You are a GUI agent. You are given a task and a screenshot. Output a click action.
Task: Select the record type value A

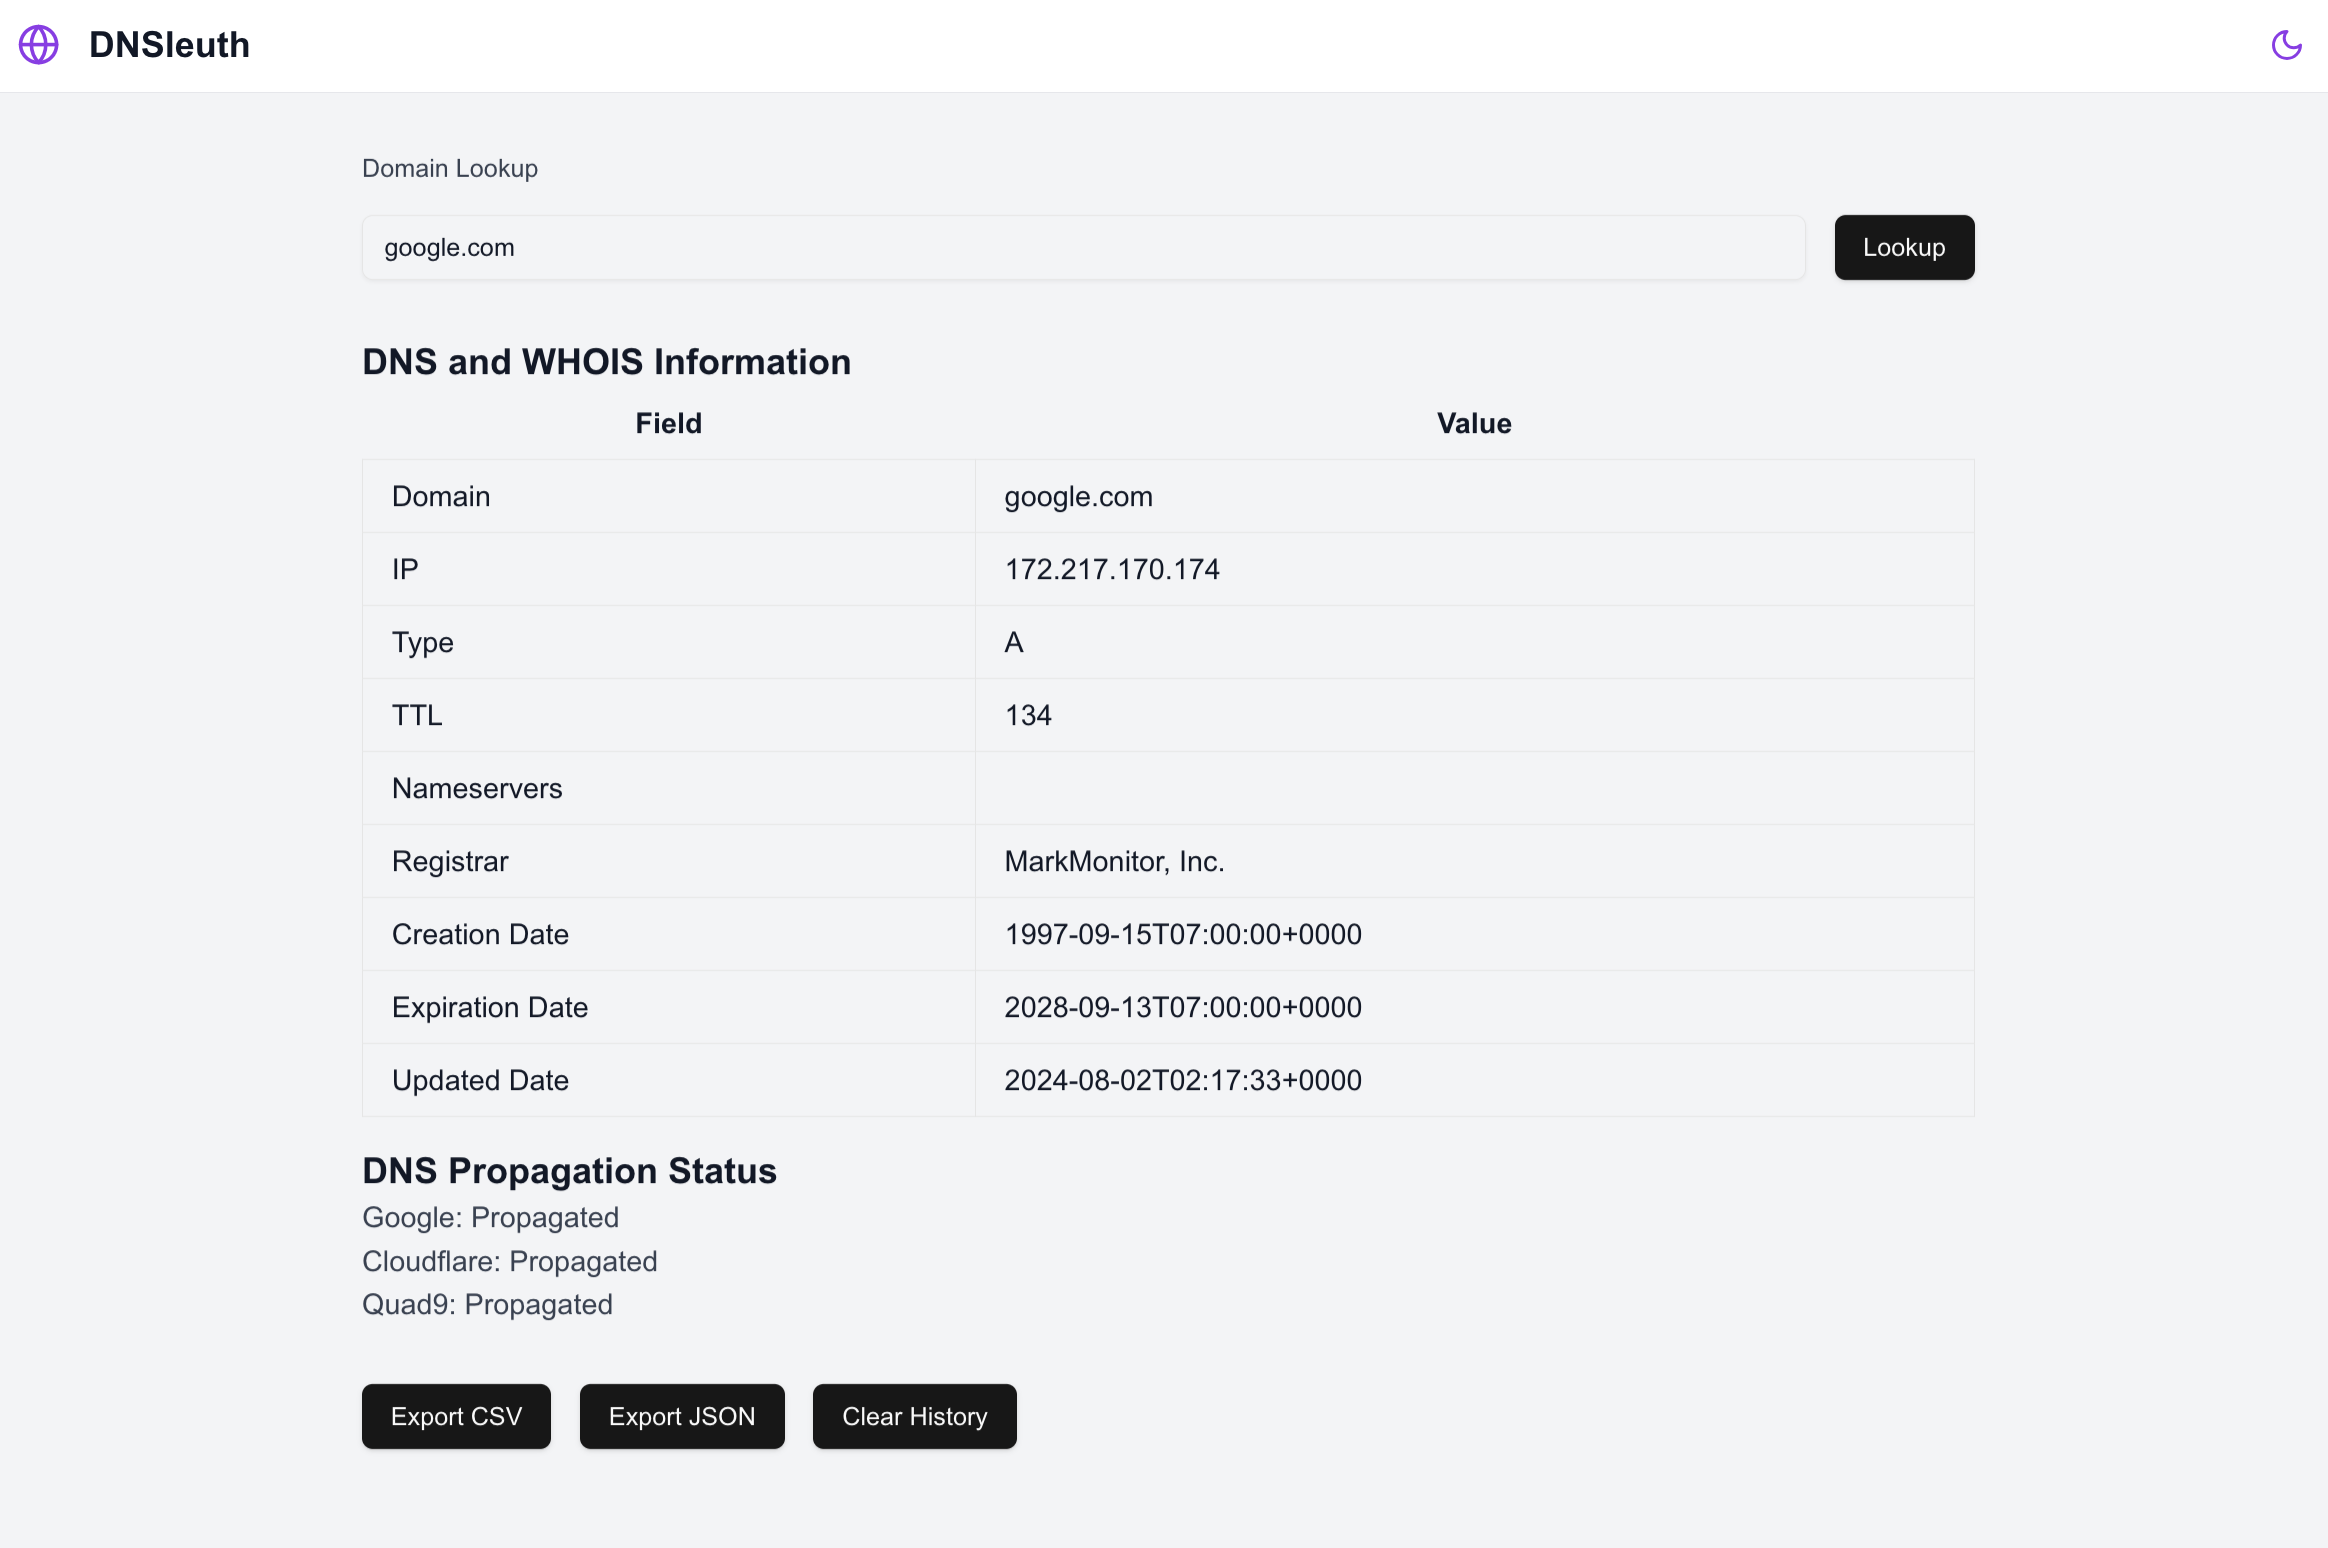tap(1014, 642)
